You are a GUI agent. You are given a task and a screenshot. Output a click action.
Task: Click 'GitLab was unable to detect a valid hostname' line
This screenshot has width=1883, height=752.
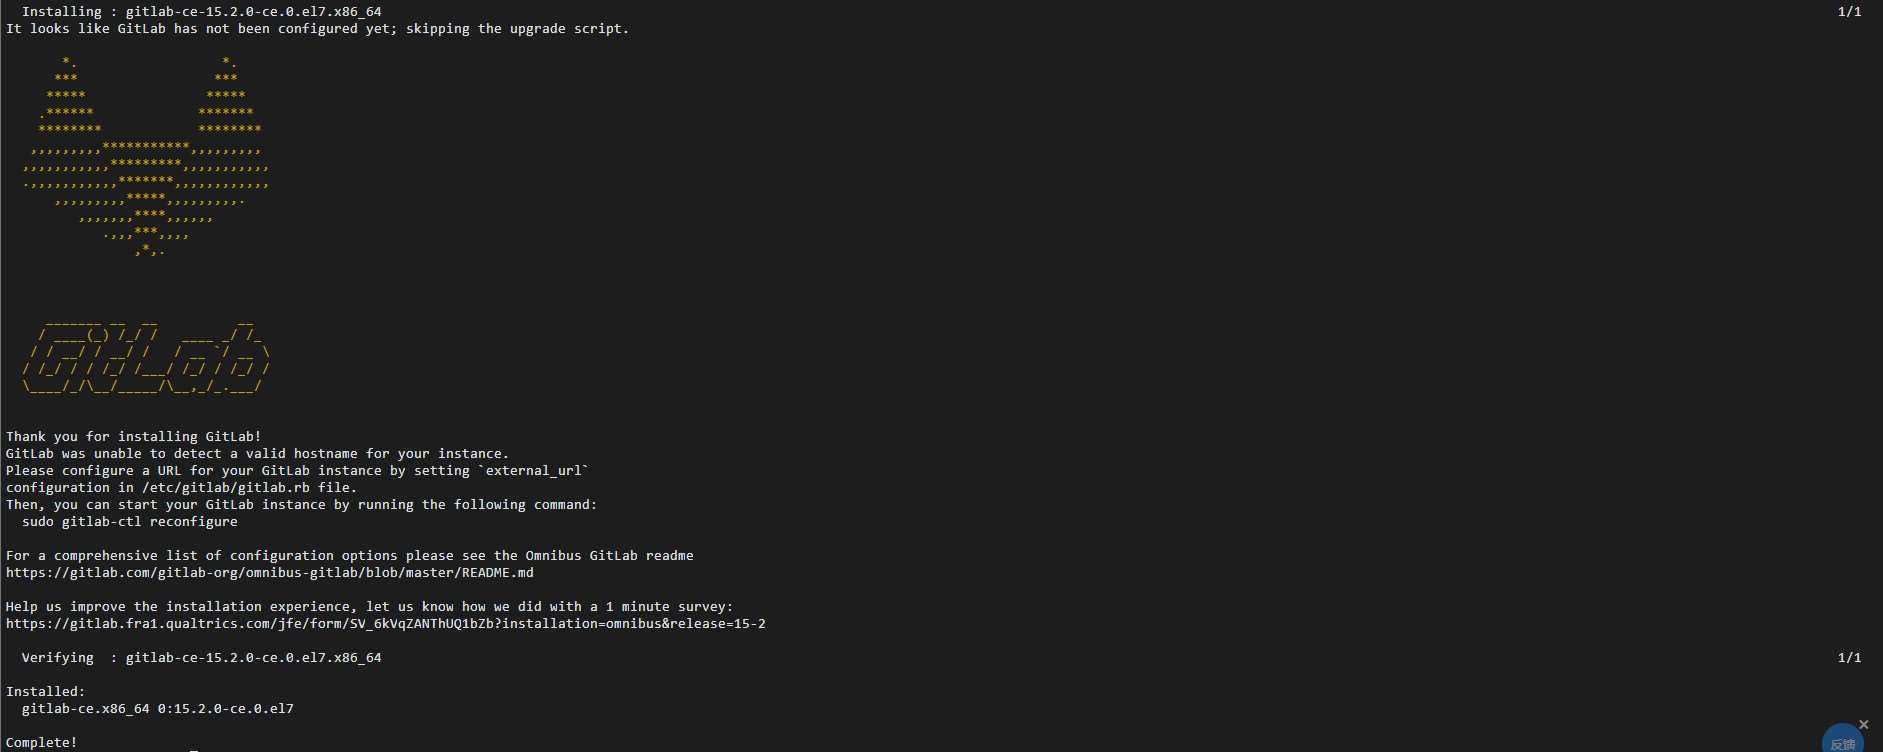click(258, 454)
